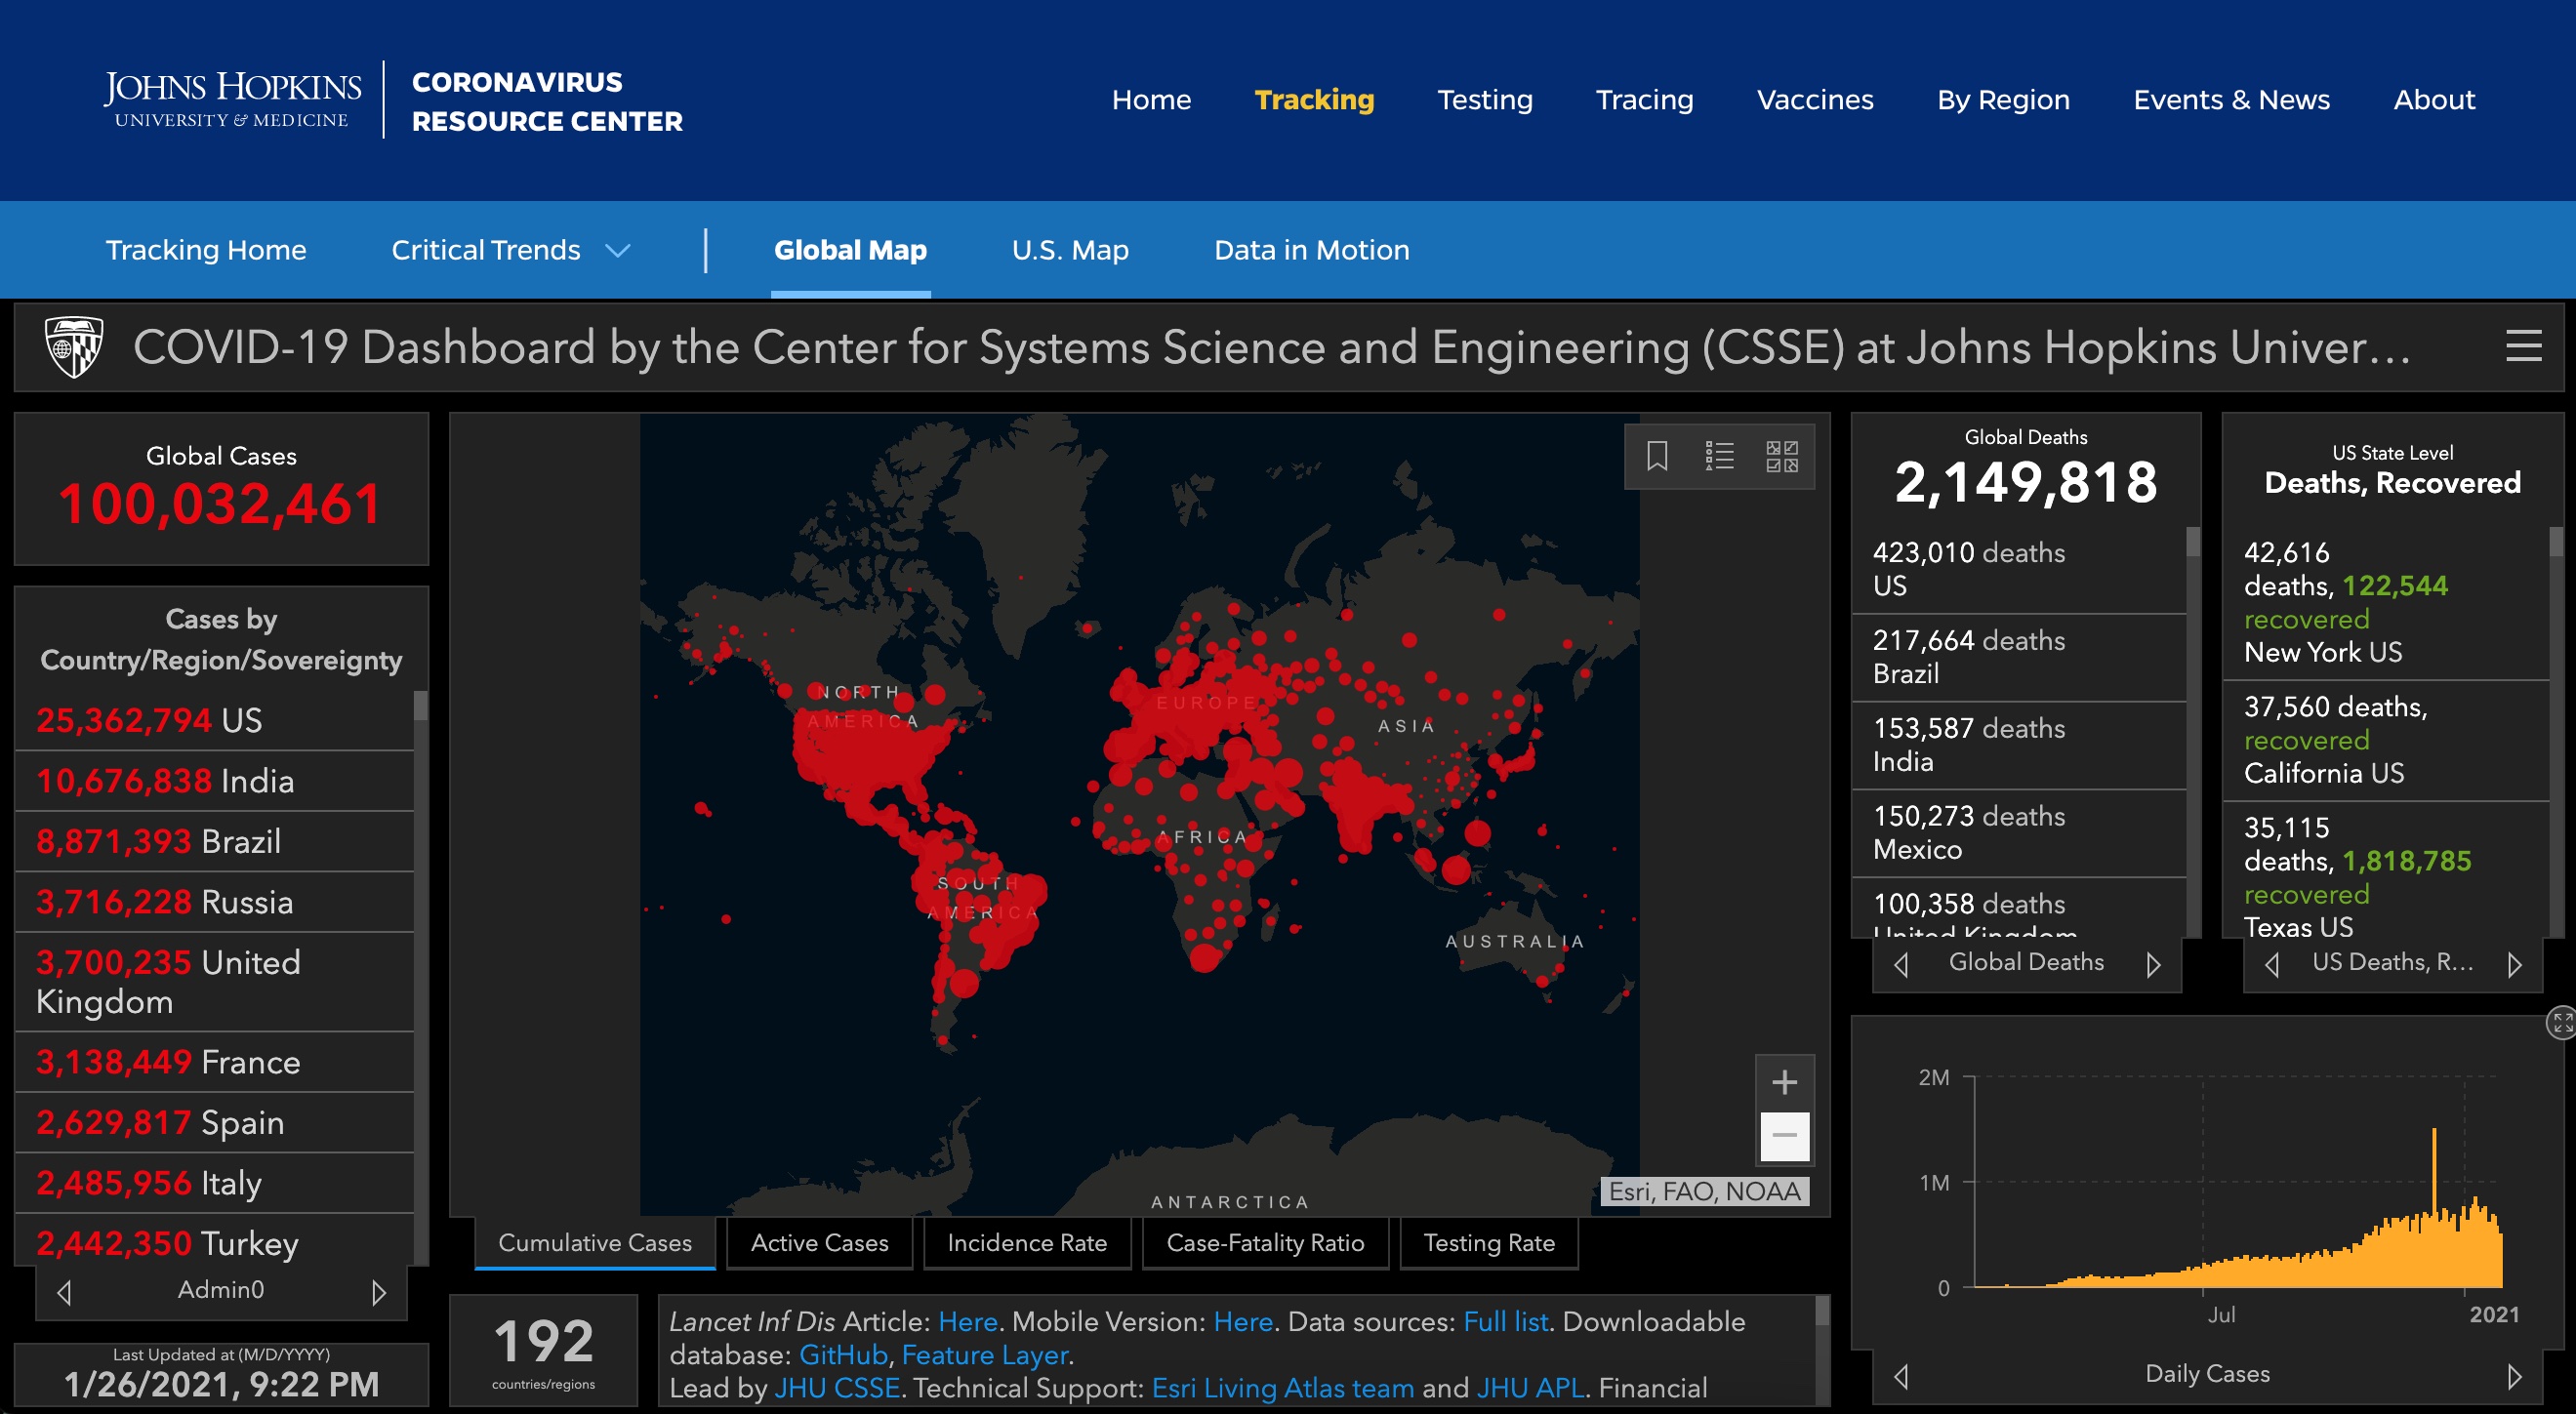Click the country list scrollbar
2576x1414 pixels.
coord(421,978)
